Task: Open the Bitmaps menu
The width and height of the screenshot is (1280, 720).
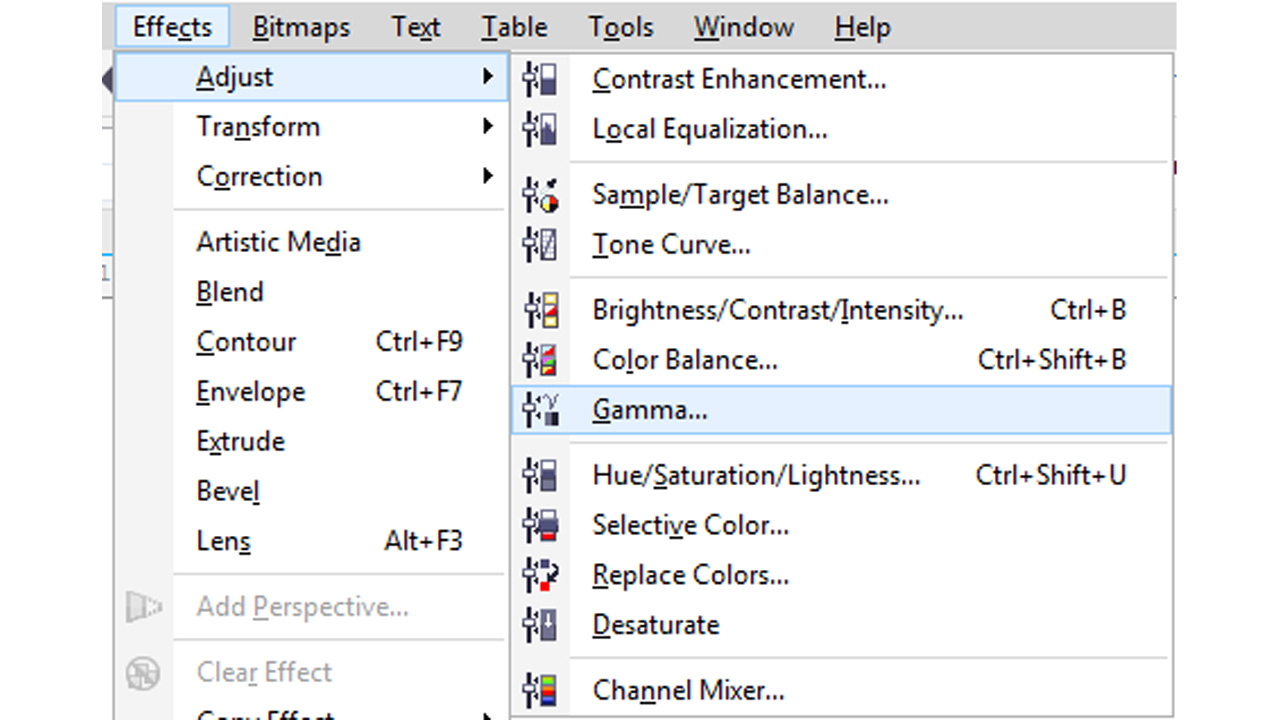Action: (x=301, y=27)
